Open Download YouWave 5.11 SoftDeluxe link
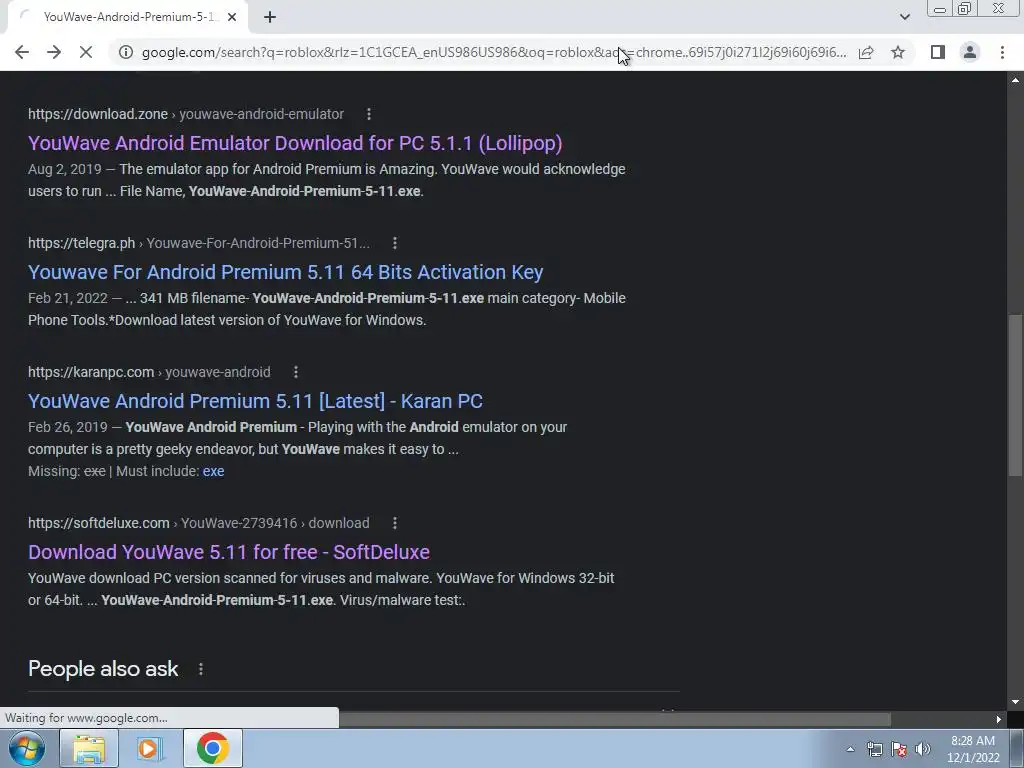Image resolution: width=1024 pixels, height=768 pixels. tap(229, 552)
